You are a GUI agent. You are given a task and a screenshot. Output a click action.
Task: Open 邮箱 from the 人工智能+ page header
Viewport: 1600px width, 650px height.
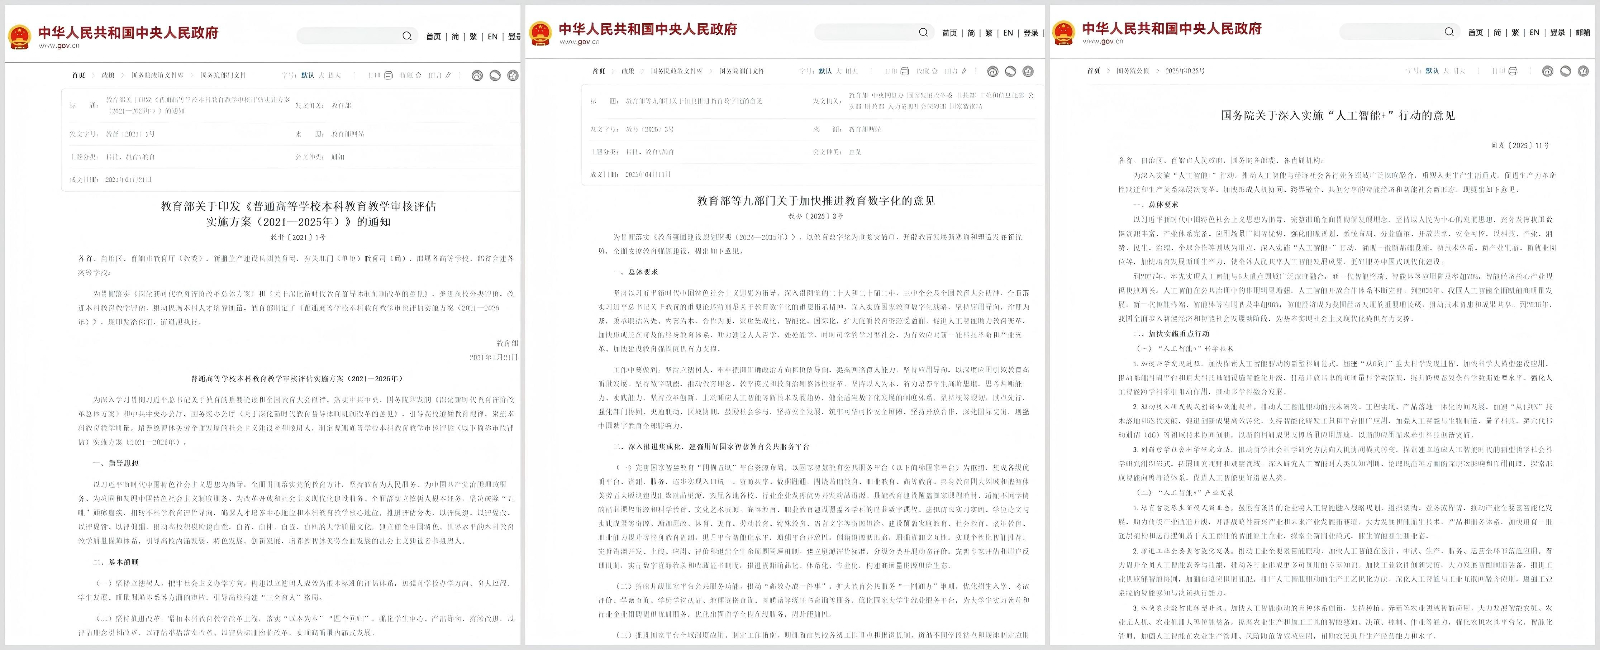point(1583,32)
